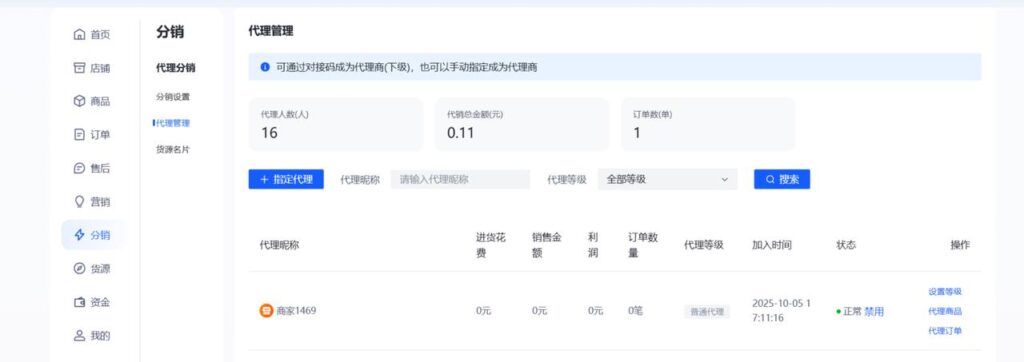Click the join date 2025-10-05 cell
1024x362 pixels.
pos(781,311)
